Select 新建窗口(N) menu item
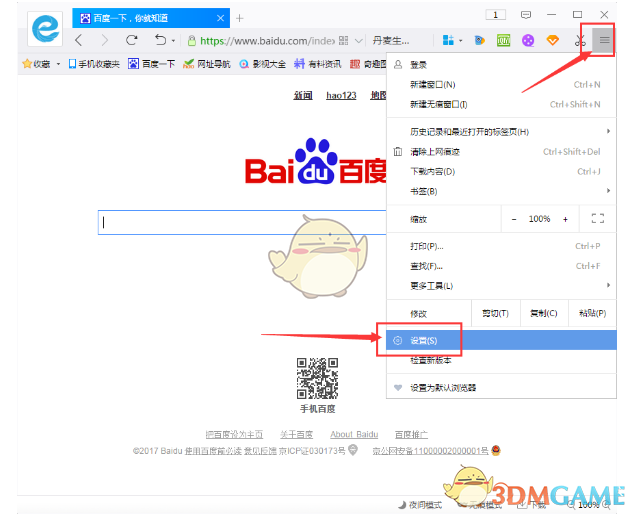 (501, 84)
